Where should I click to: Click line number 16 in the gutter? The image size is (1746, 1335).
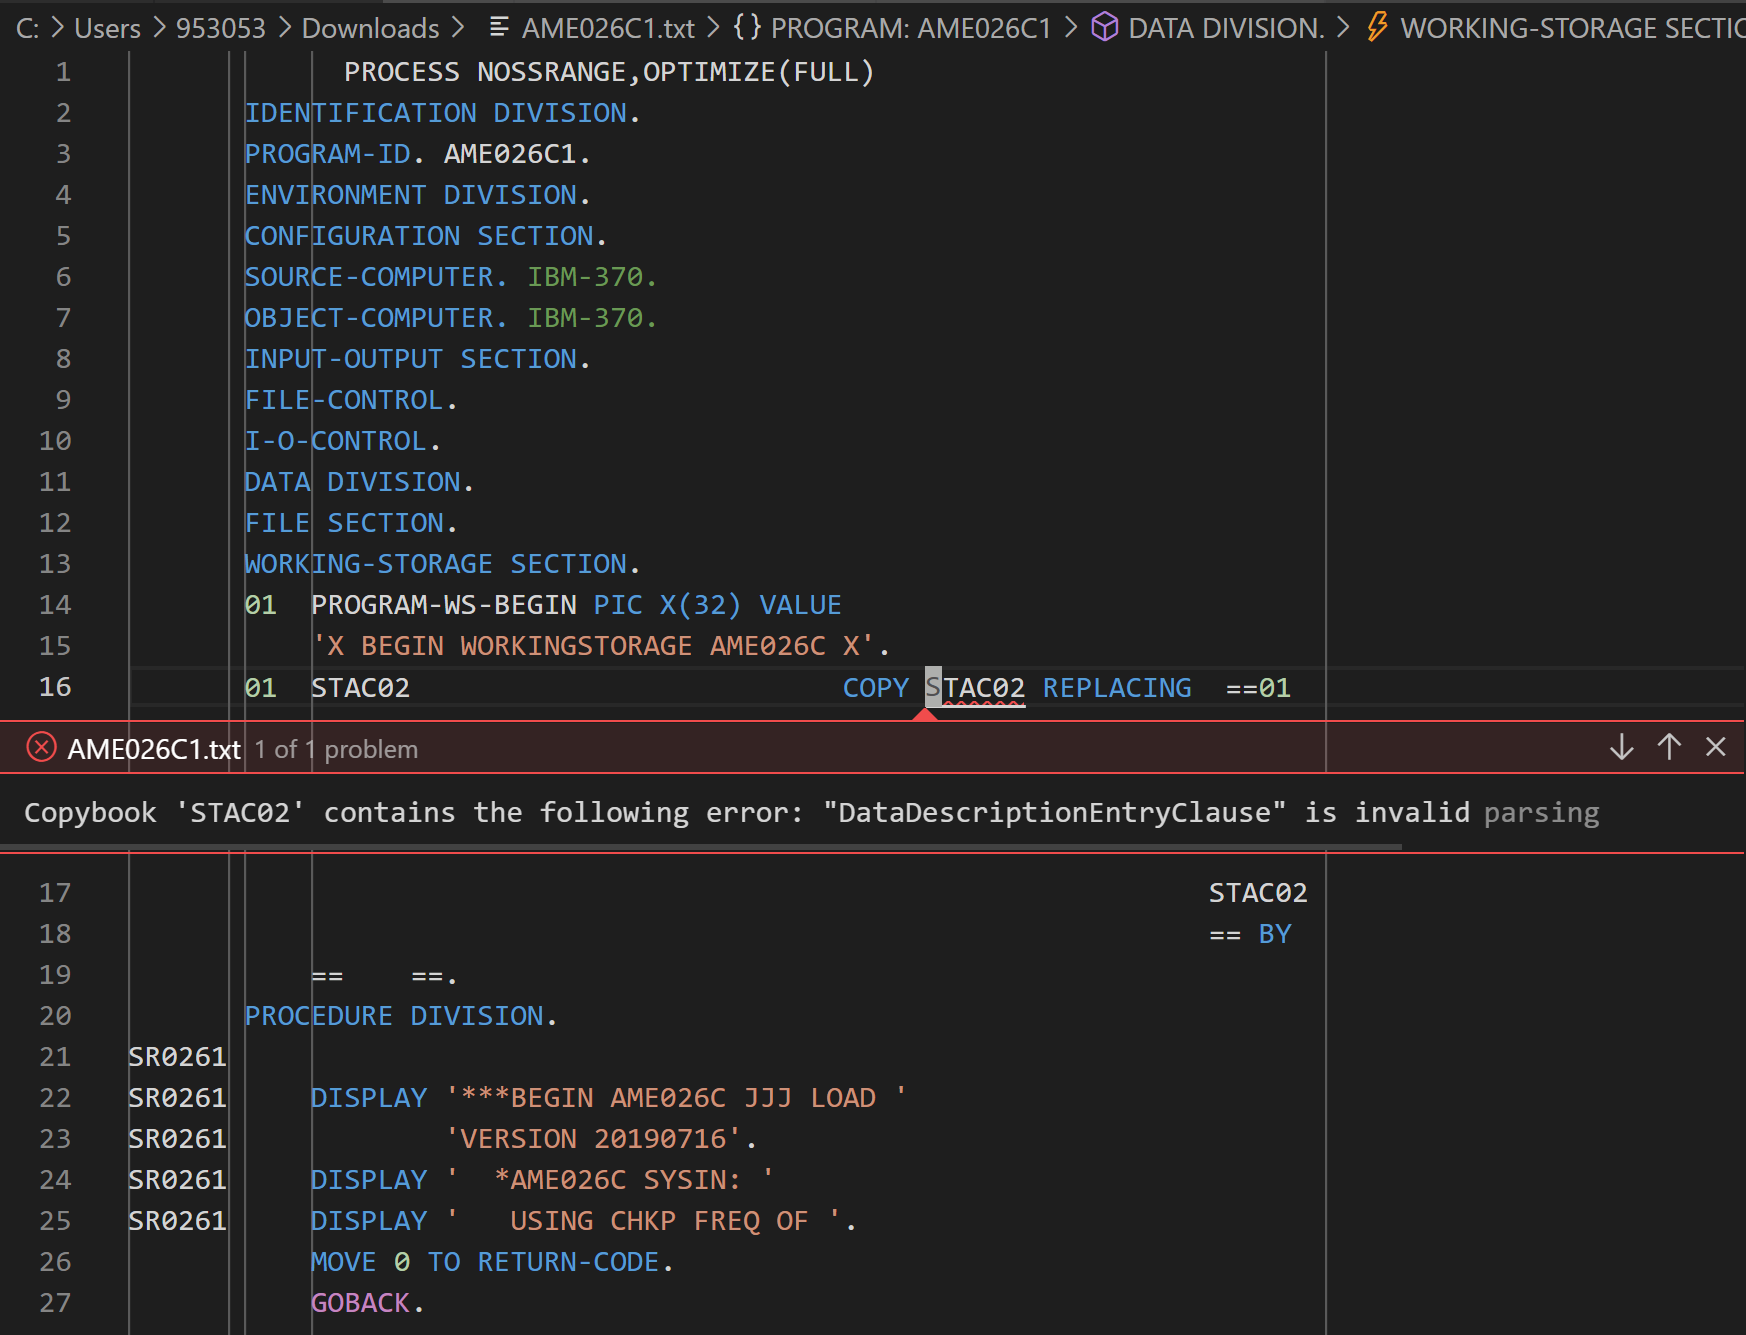tap(56, 686)
